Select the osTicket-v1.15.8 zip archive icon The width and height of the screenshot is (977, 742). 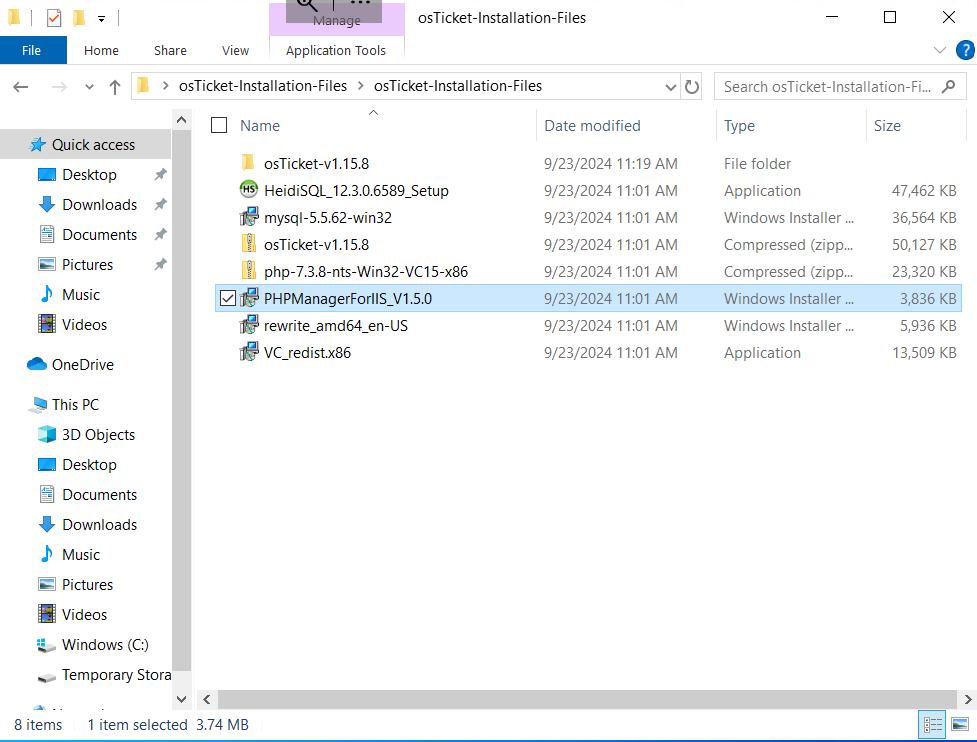pyautogui.click(x=249, y=244)
